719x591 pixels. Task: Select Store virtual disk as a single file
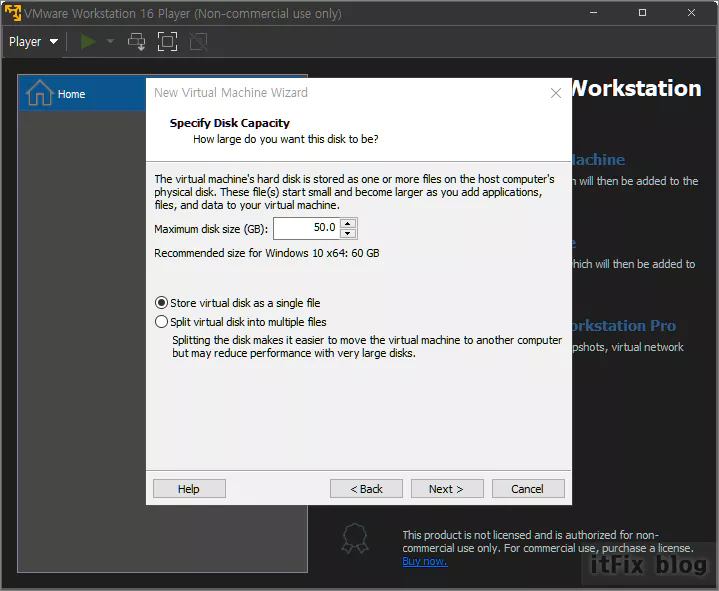238,303
